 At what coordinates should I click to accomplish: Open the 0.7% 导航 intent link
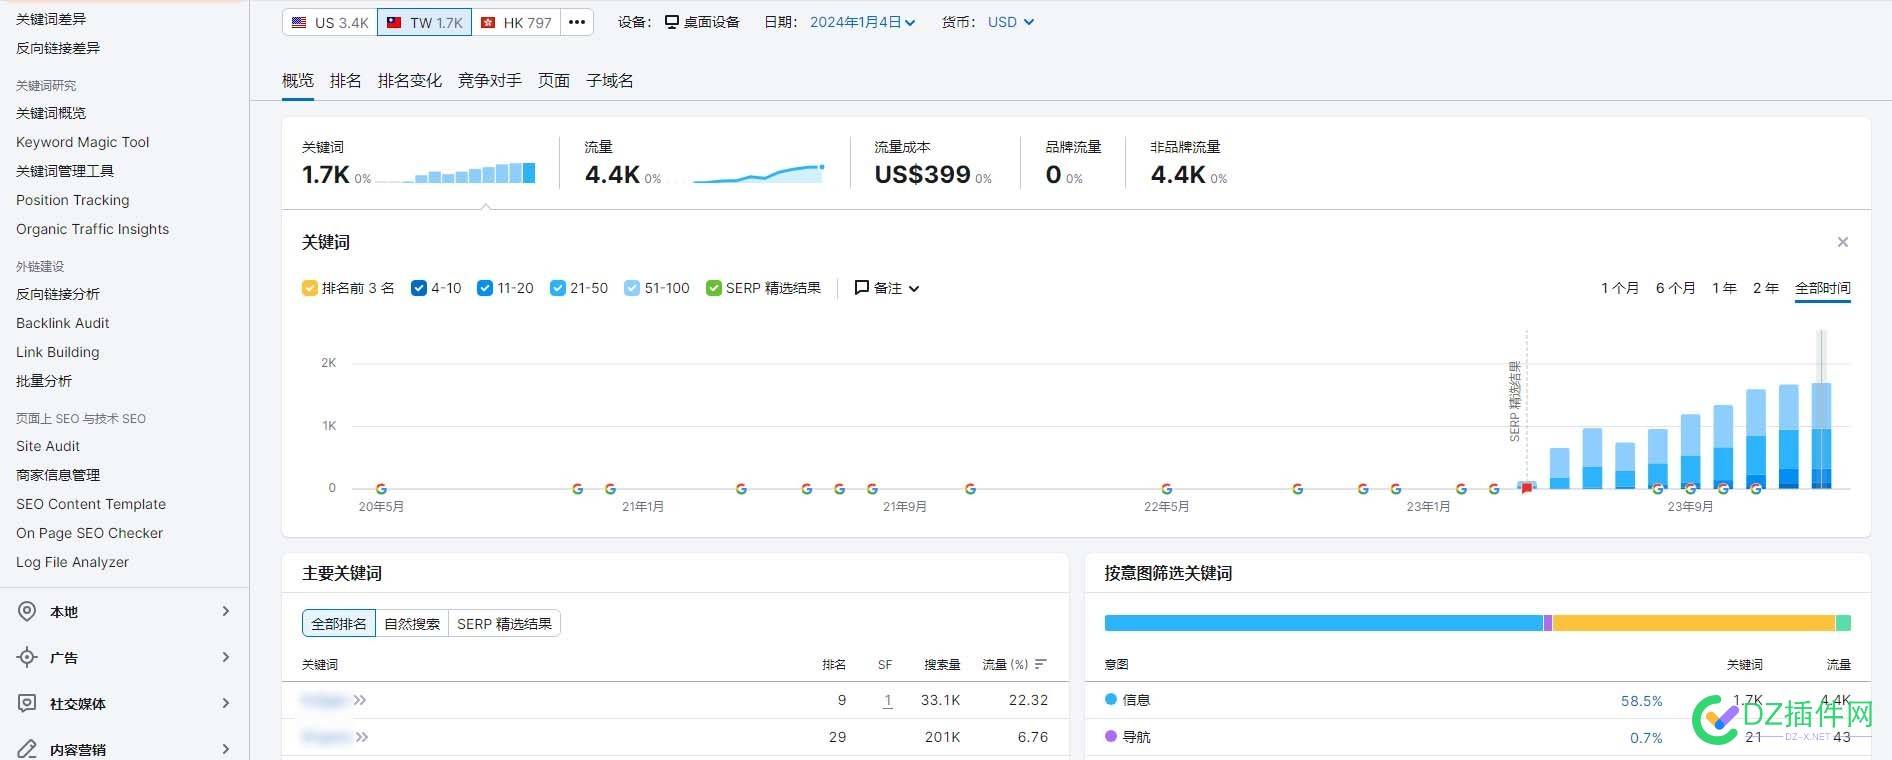(1646, 738)
